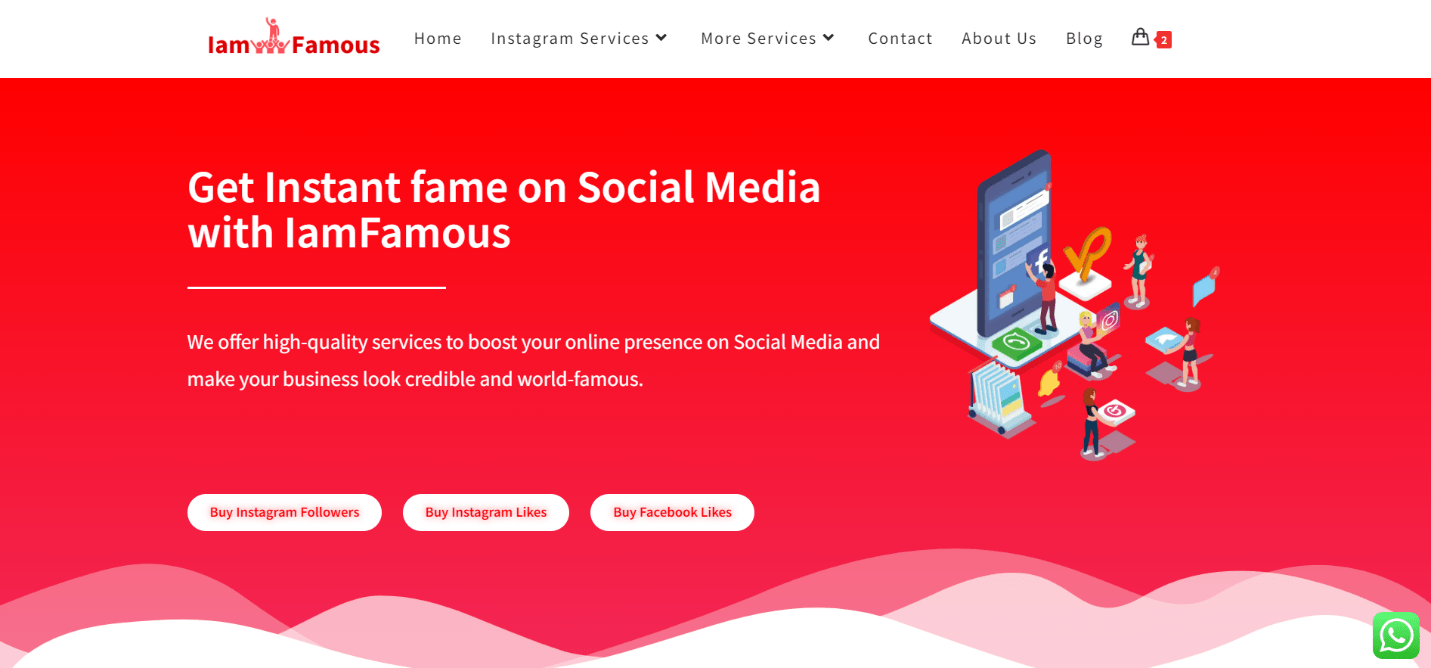The height and width of the screenshot is (668, 1431).
Task: Click the Instagram icon in the illustration
Action: pyautogui.click(x=1109, y=322)
